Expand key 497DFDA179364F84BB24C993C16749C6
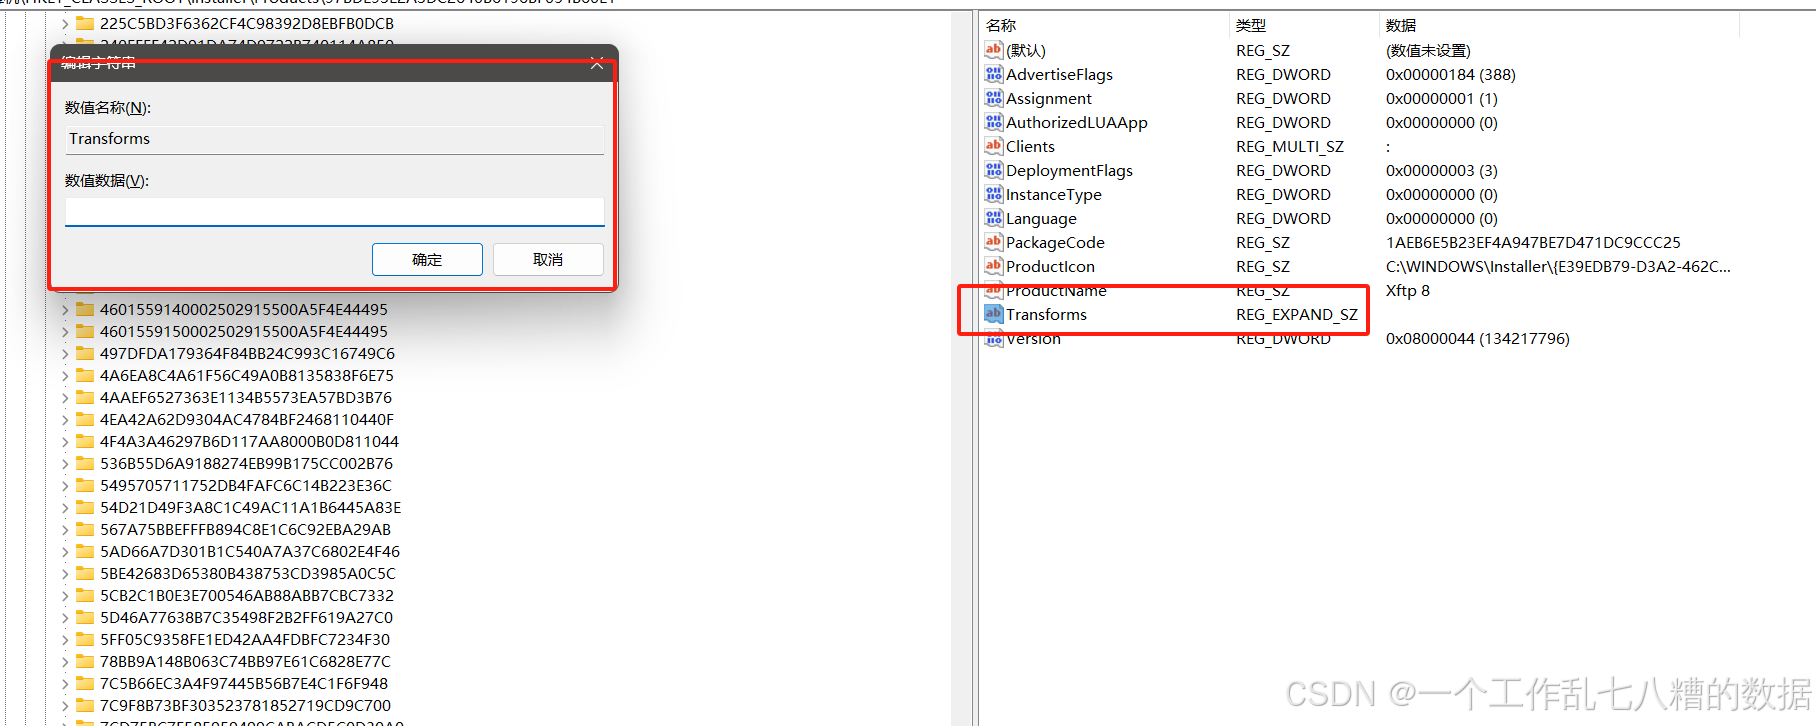The width and height of the screenshot is (1816, 726). pyautogui.click(x=65, y=353)
